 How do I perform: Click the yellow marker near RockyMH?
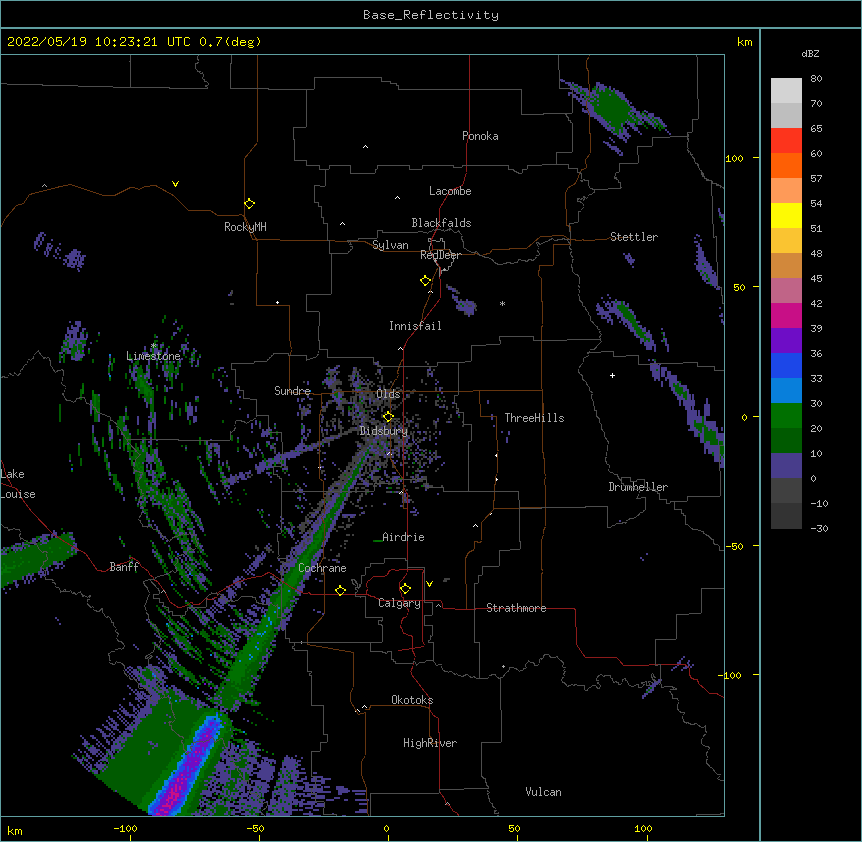coord(249,203)
